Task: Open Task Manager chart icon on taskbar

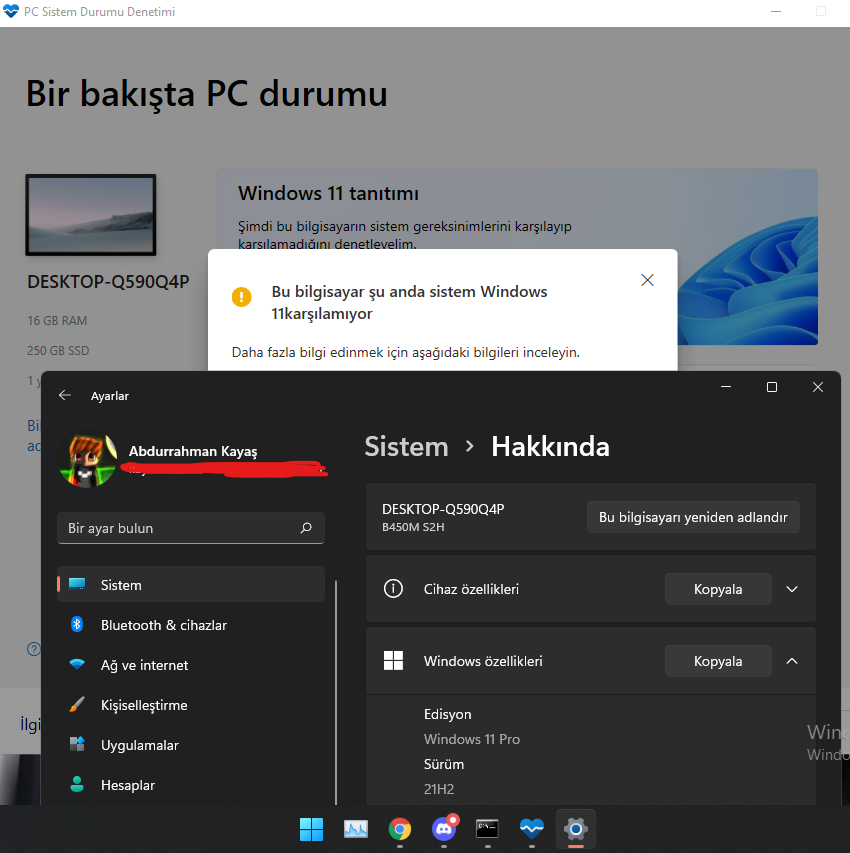Action: coord(356,829)
